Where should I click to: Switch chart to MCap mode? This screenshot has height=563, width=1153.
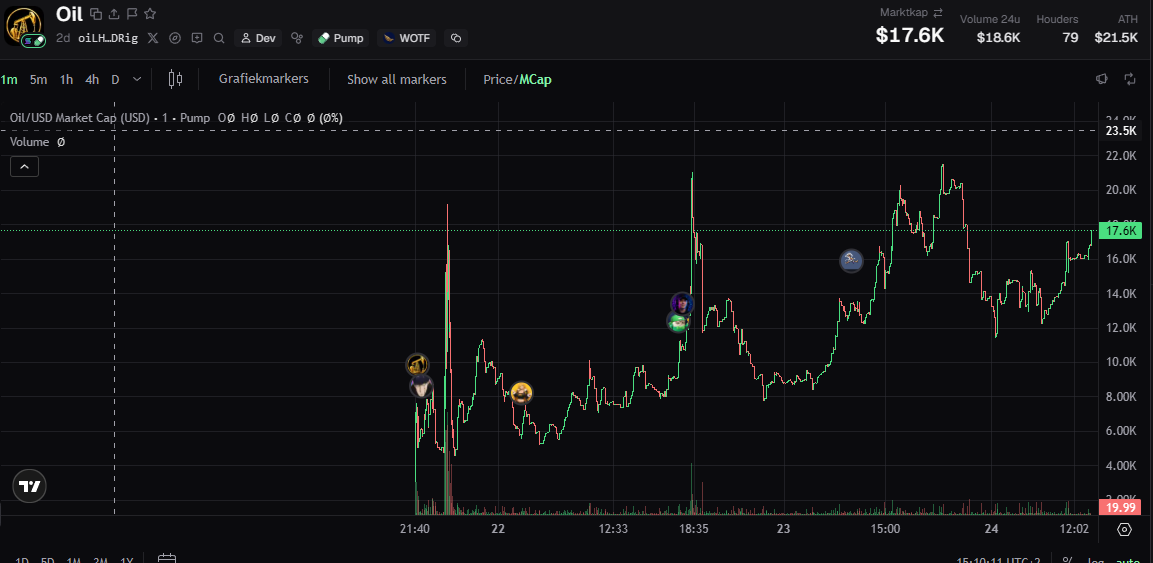[535, 79]
